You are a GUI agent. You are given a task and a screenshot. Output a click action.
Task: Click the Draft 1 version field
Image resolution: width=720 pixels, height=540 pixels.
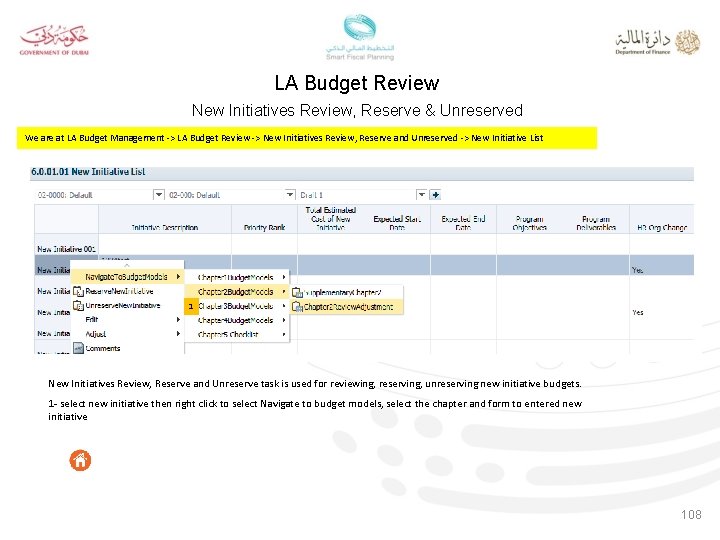click(x=358, y=195)
